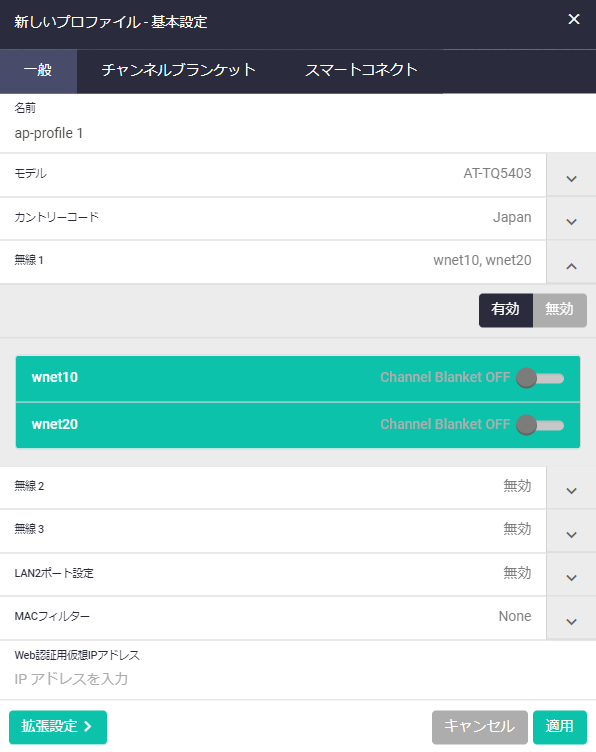Click the 名前 field containing ap-profile 1
Image resolution: width=596 pixels, height=752 pixels.
298,133
